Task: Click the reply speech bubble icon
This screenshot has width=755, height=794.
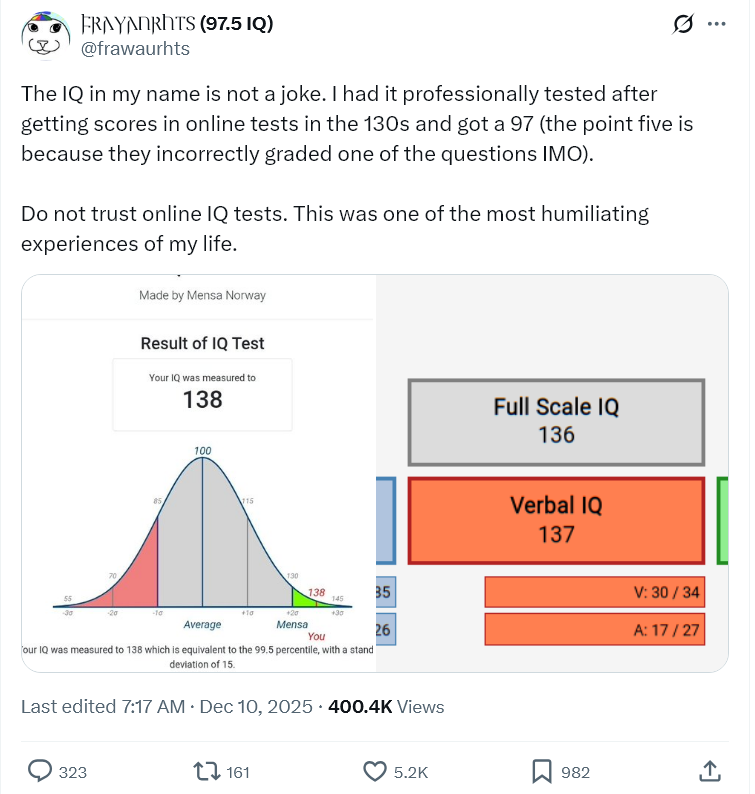Action: [40, 771]
